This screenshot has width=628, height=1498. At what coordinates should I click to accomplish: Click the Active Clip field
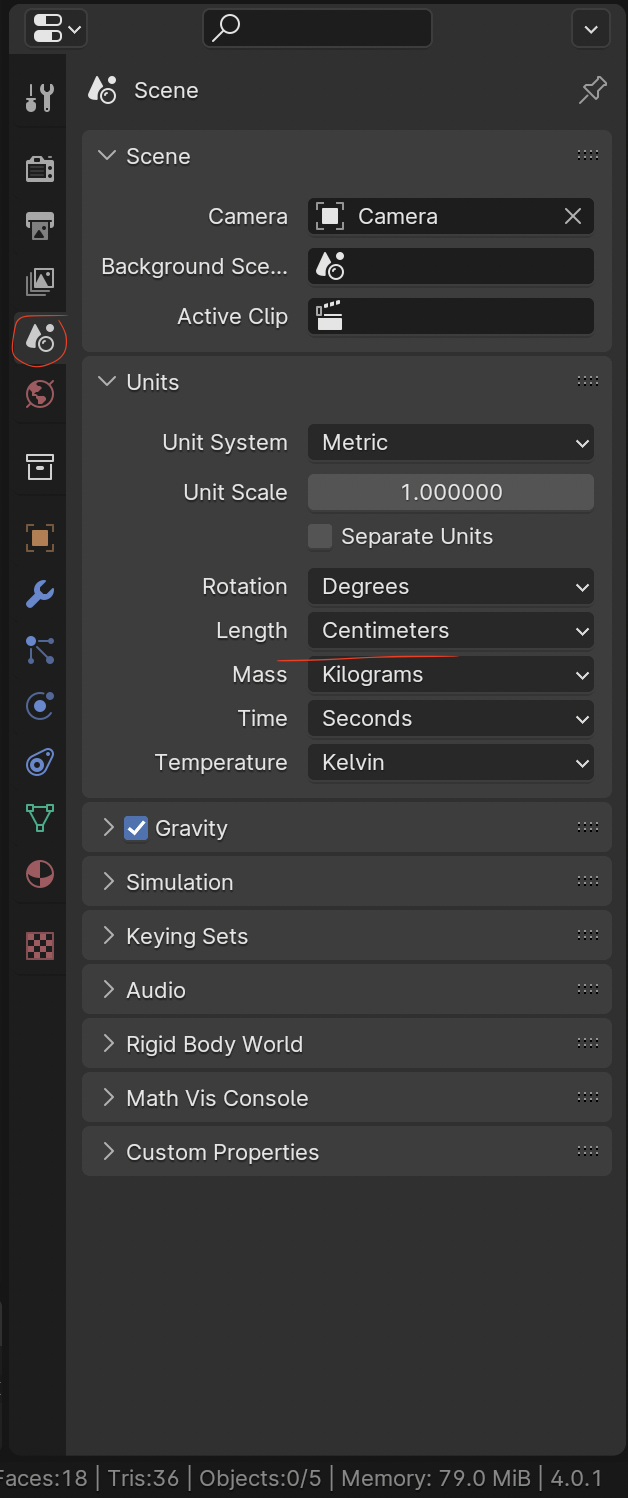(451, 316)
